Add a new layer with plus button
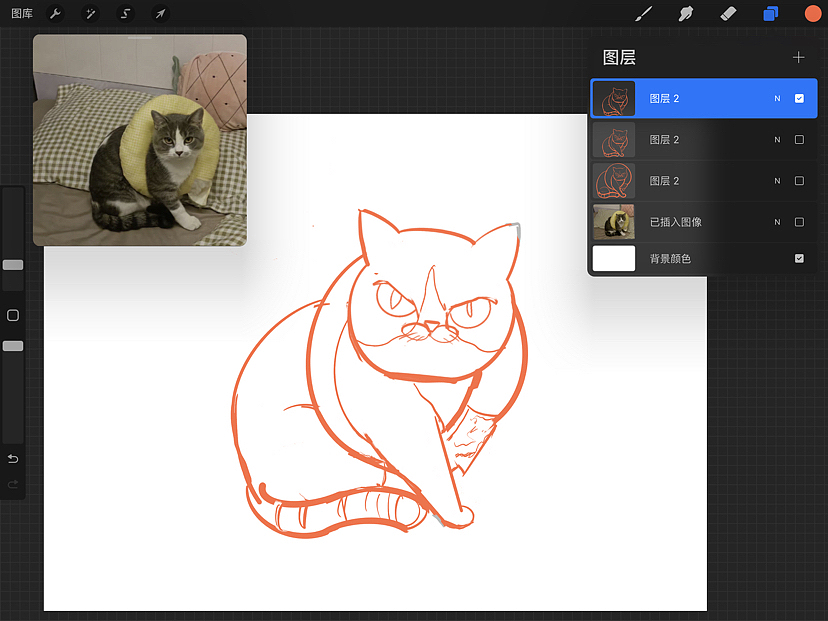This screenshot has width=828, height=621. pyautogui.click(x=798, y=57)
